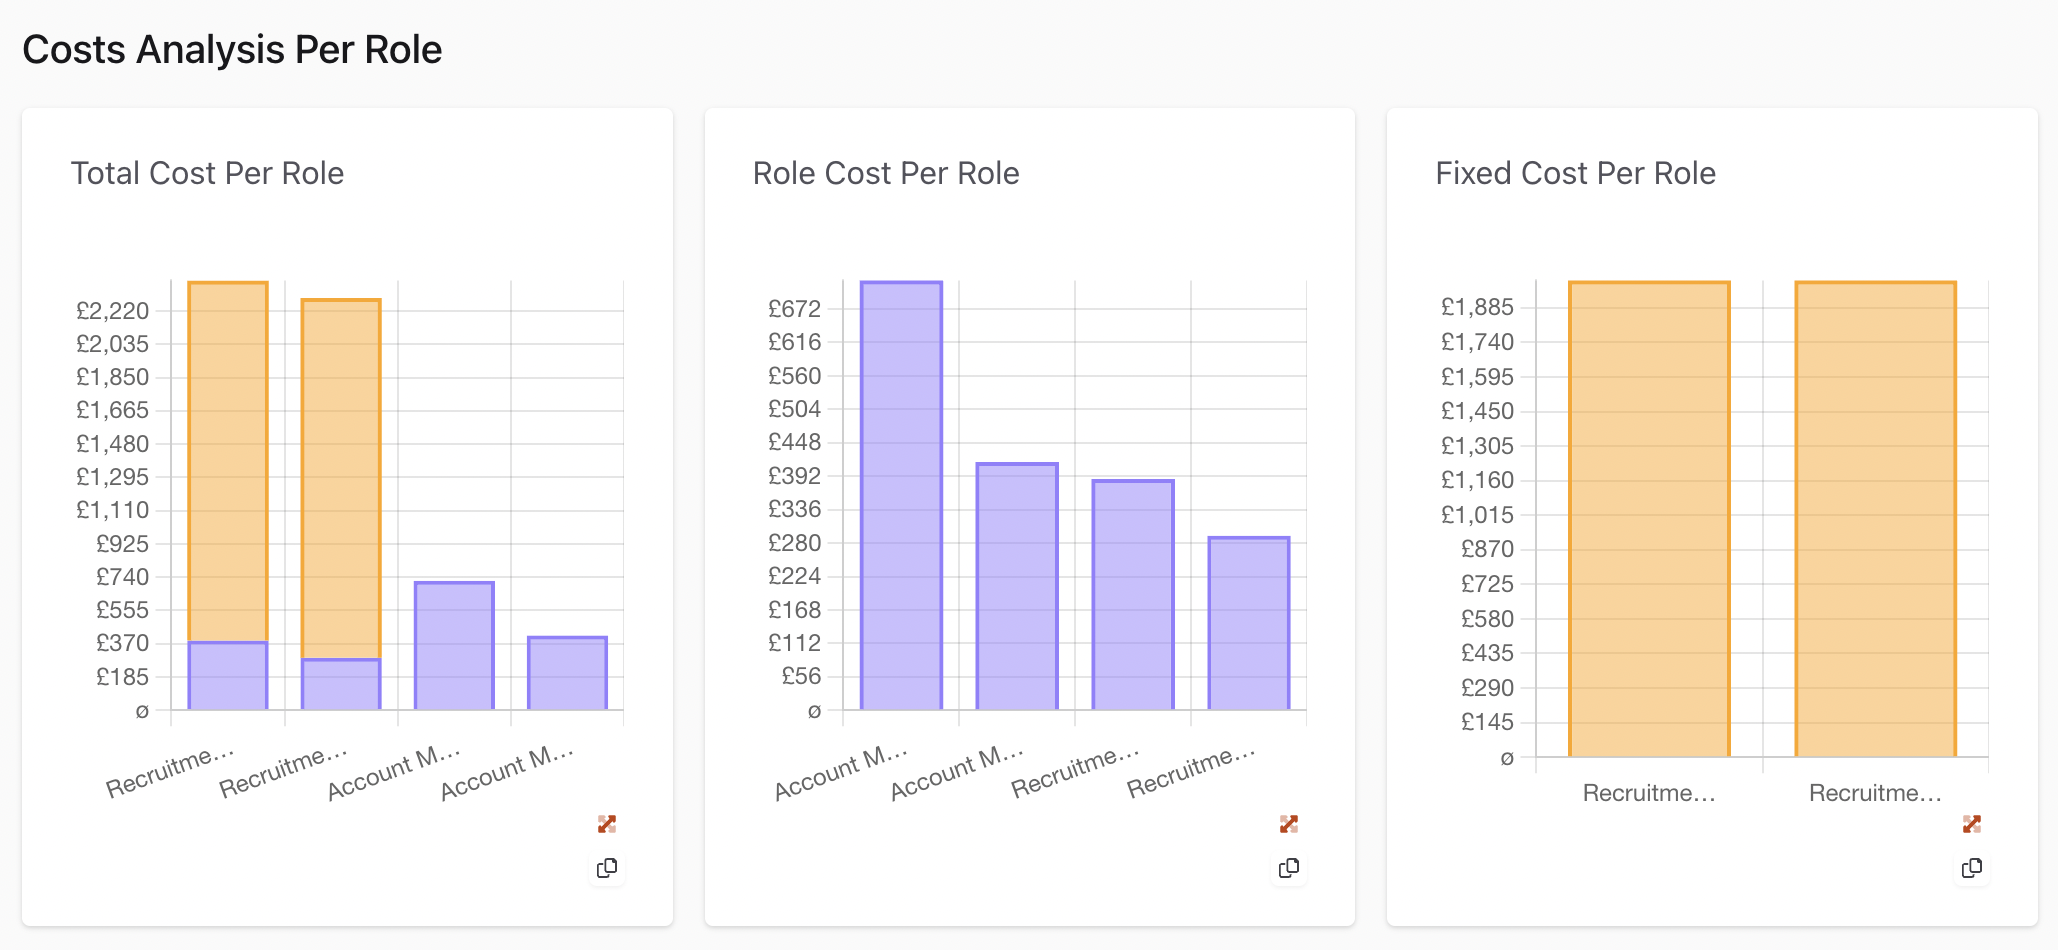
Task: Copy the Total Cost Per Role chart
Action: coord(607,868)
